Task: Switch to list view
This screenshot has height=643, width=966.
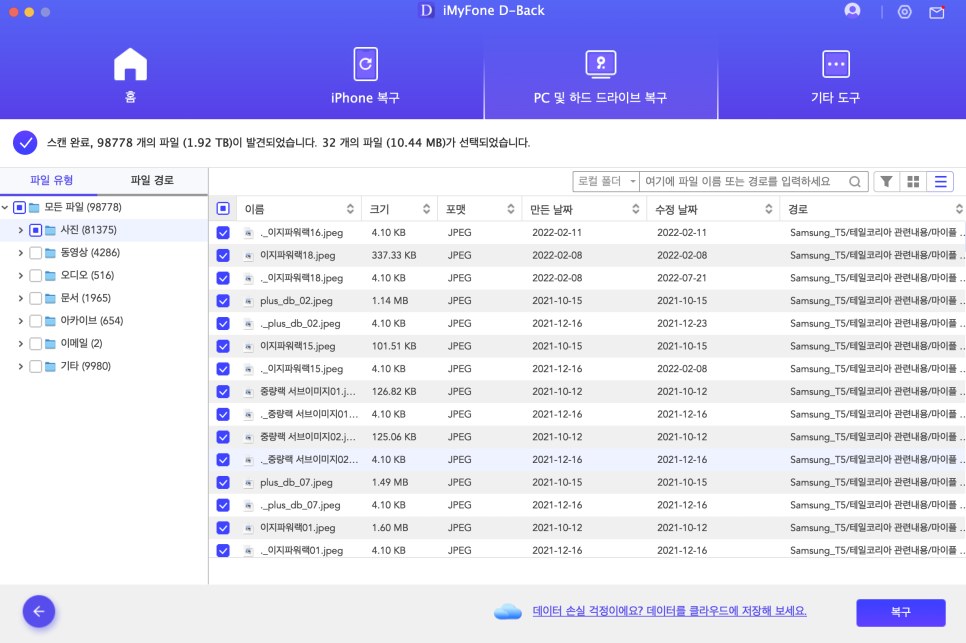Action: pos(940,182)
